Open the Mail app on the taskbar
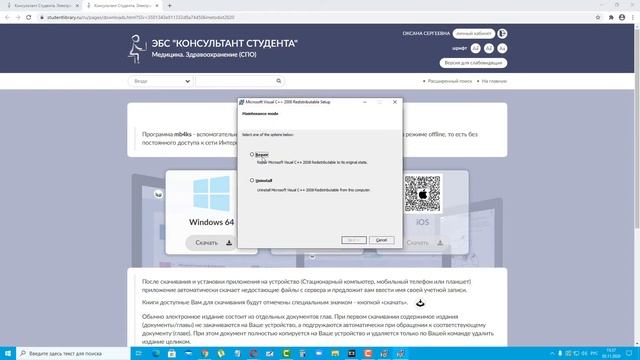Screen dimensions: 640x360 click(188, 353)
